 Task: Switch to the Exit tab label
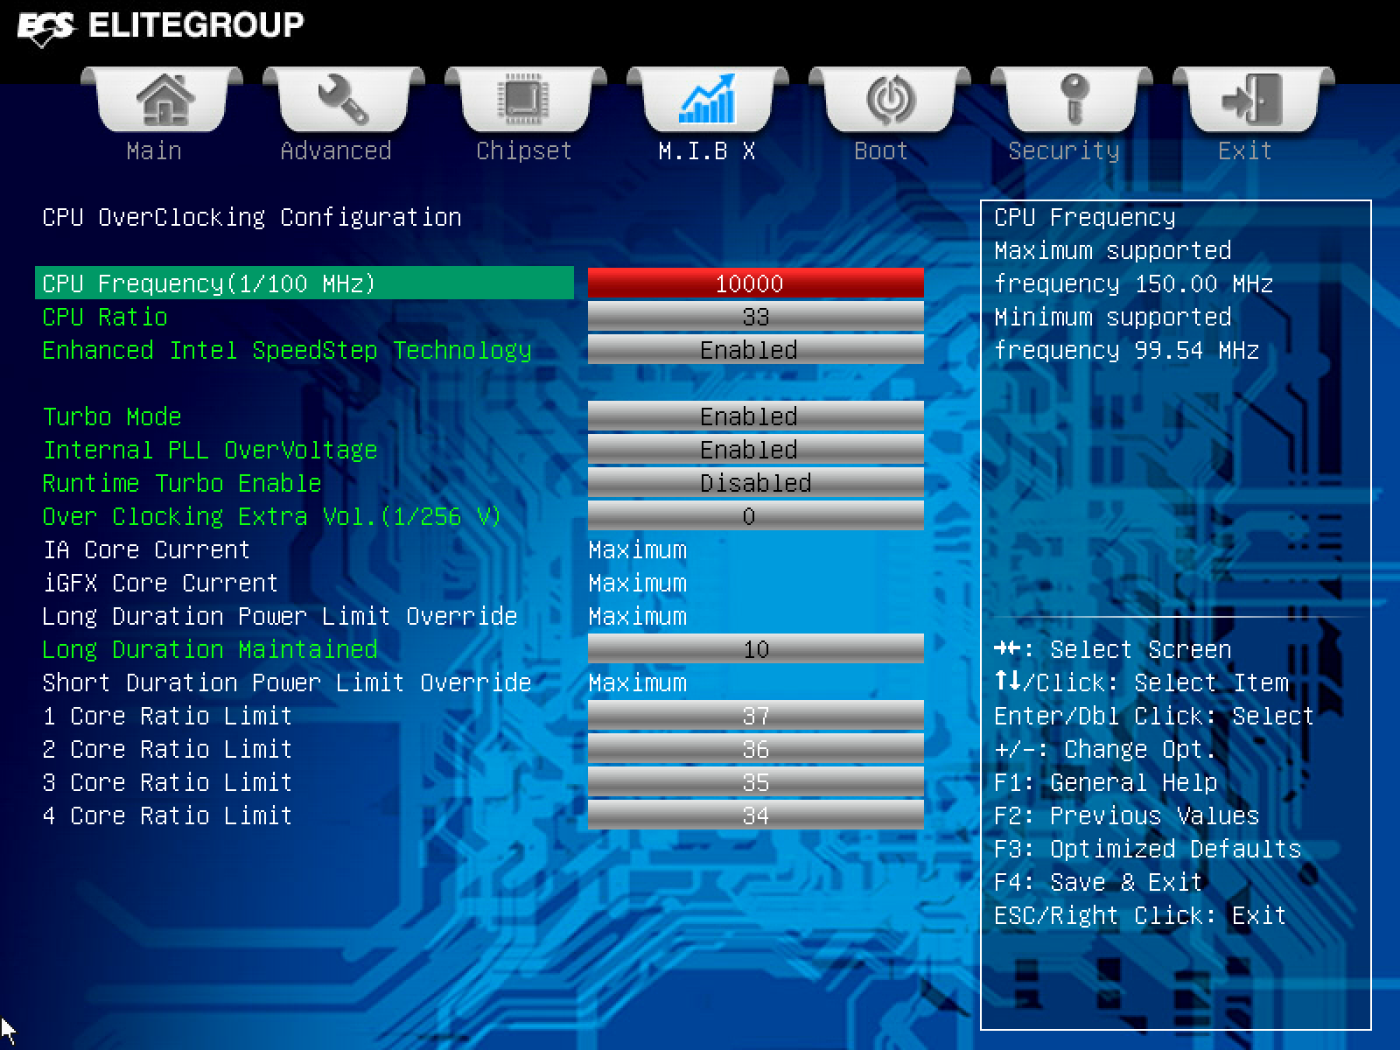click(x=1245, y=151)
